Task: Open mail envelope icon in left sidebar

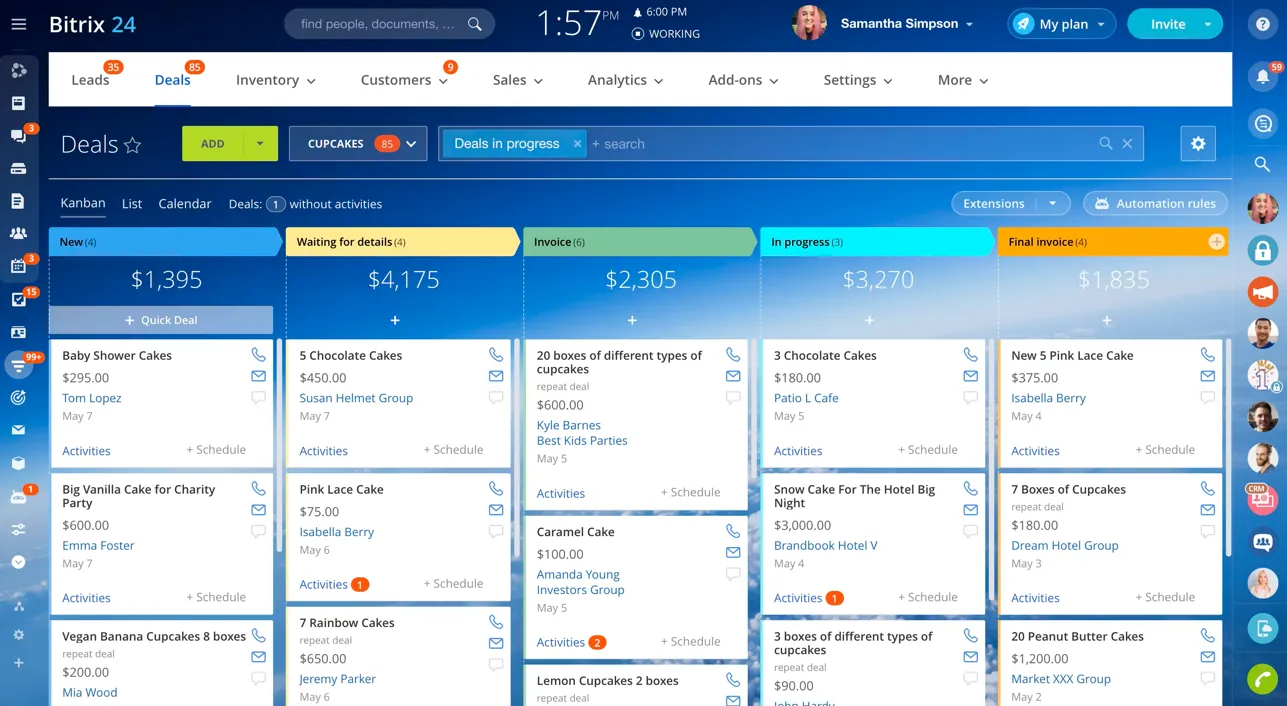Action: [18, 430]
